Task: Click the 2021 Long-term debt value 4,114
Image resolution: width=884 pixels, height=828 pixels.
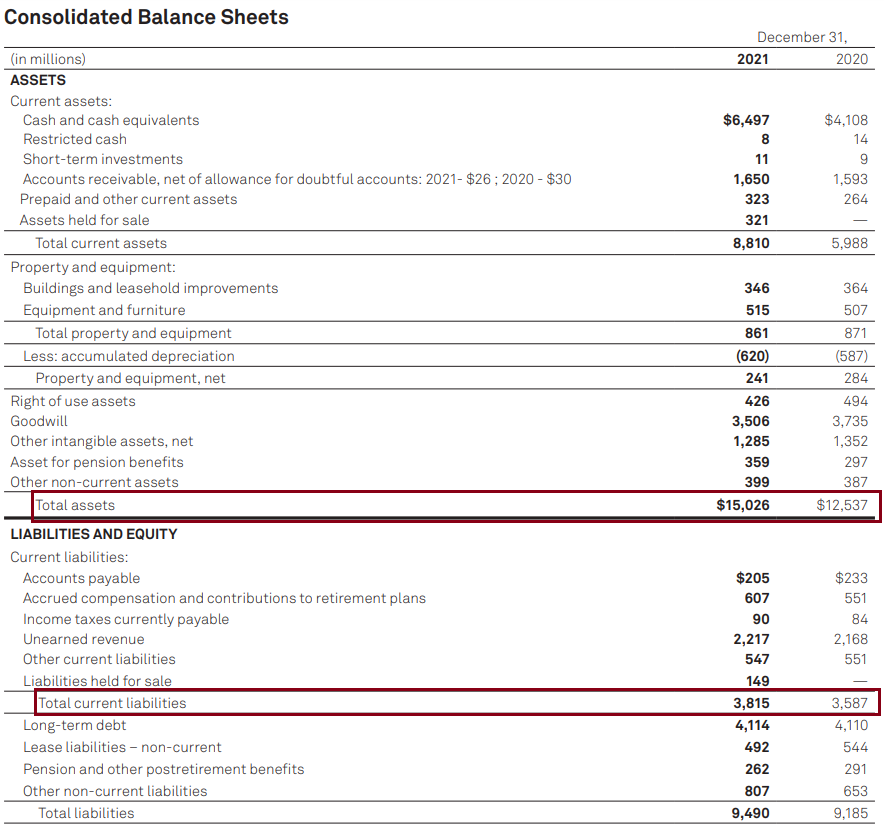Action: [751, 725]
